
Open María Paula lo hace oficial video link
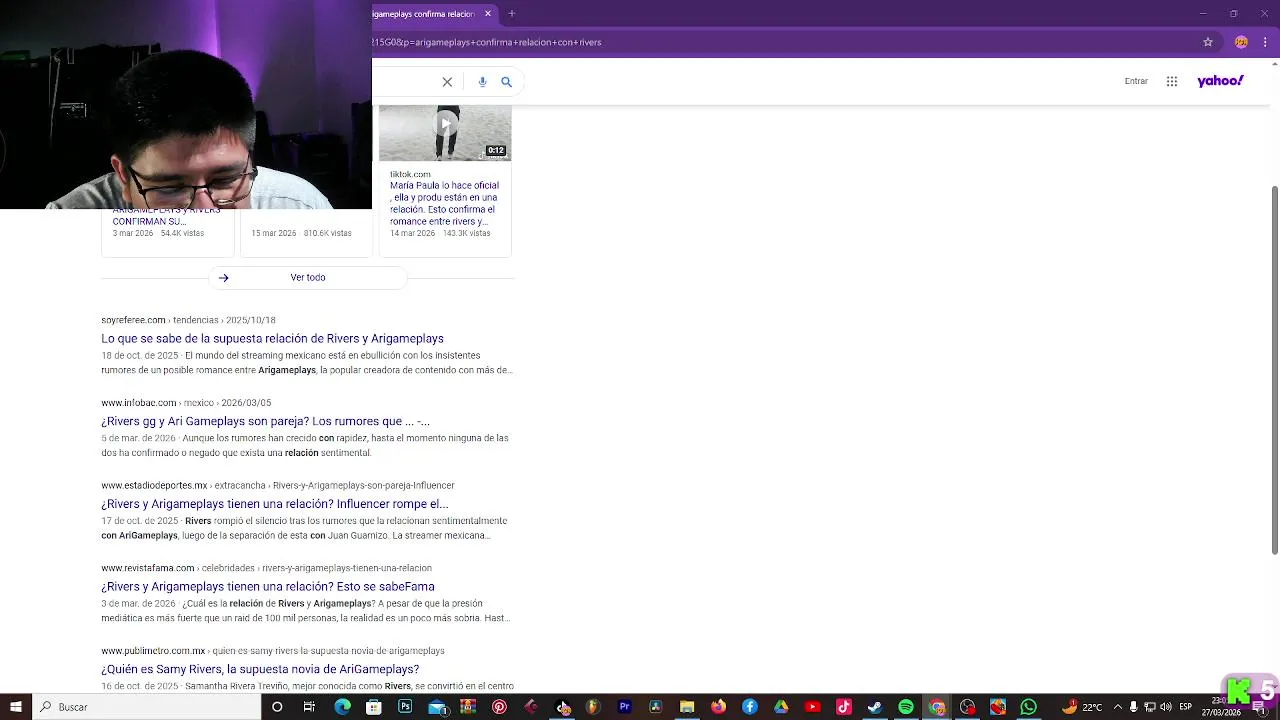click(444, 203)
